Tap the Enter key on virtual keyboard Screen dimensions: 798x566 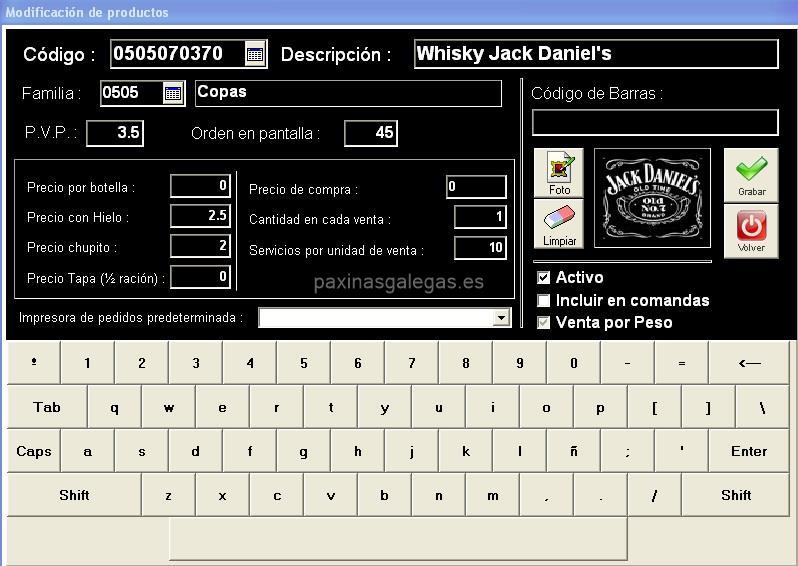749,451
